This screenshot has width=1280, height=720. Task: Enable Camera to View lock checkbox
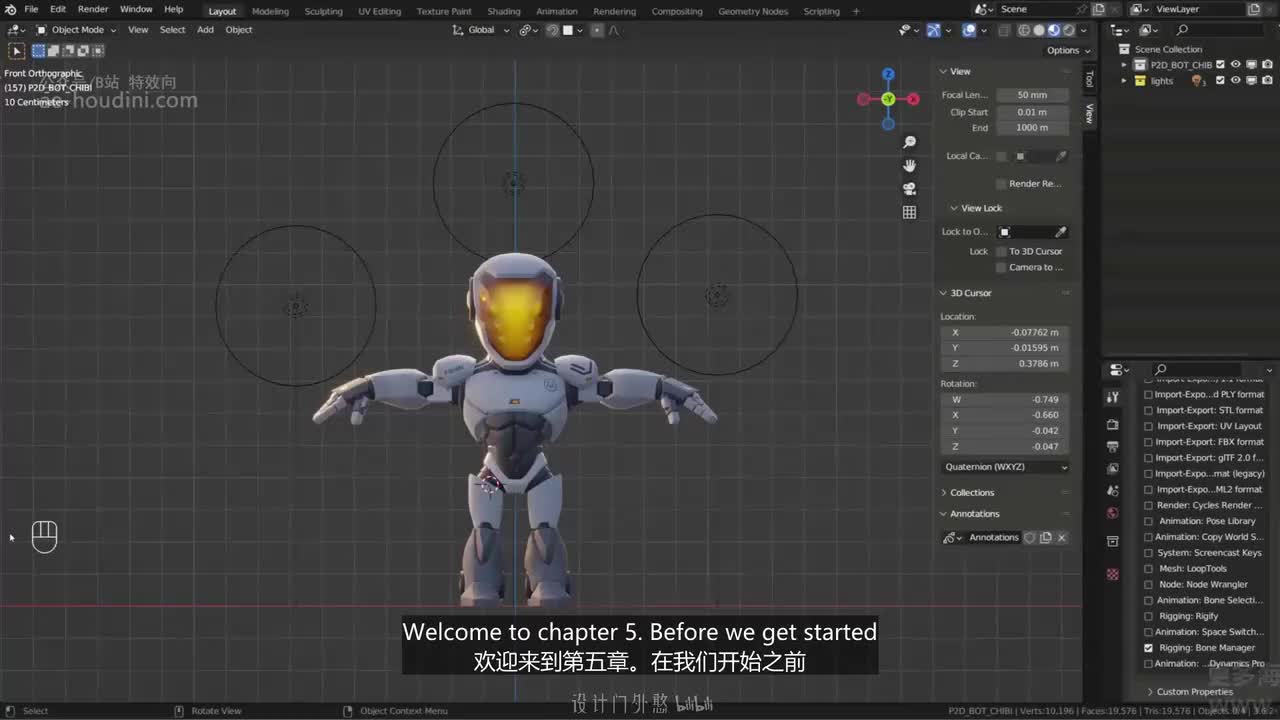(1001, 268)
